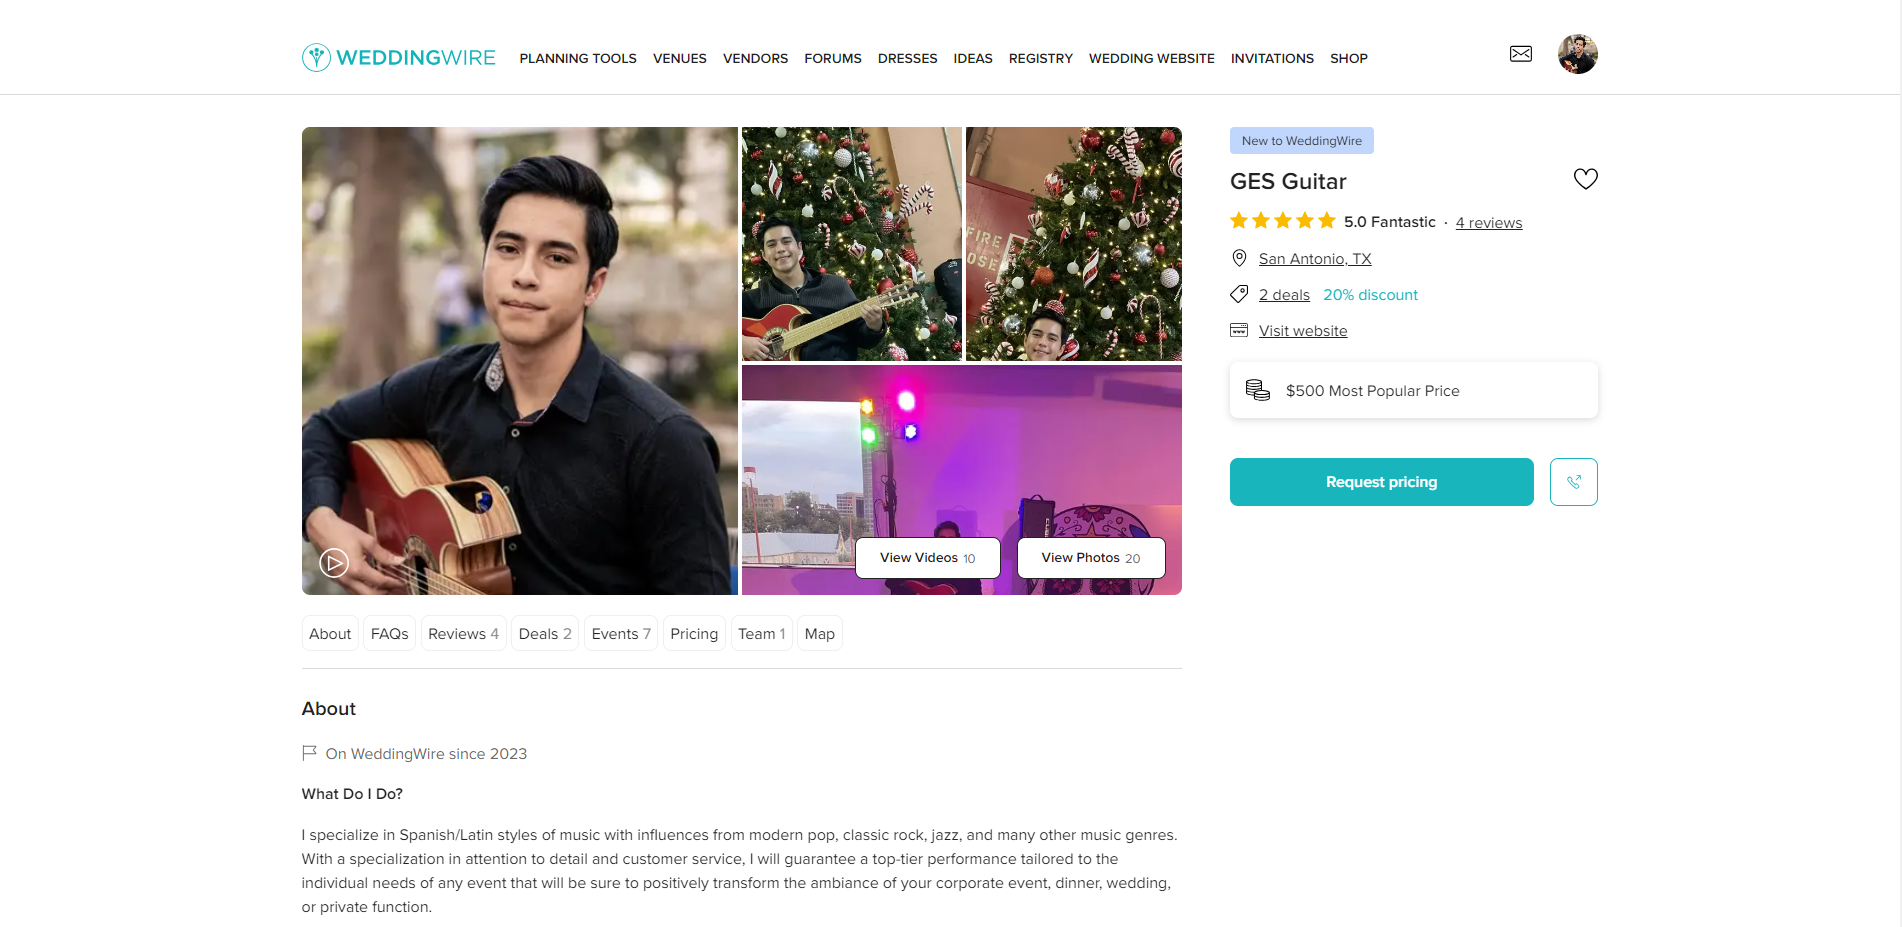Open the user profile avatar
The image size is (1902, 927).
(x=1577, y=54)
